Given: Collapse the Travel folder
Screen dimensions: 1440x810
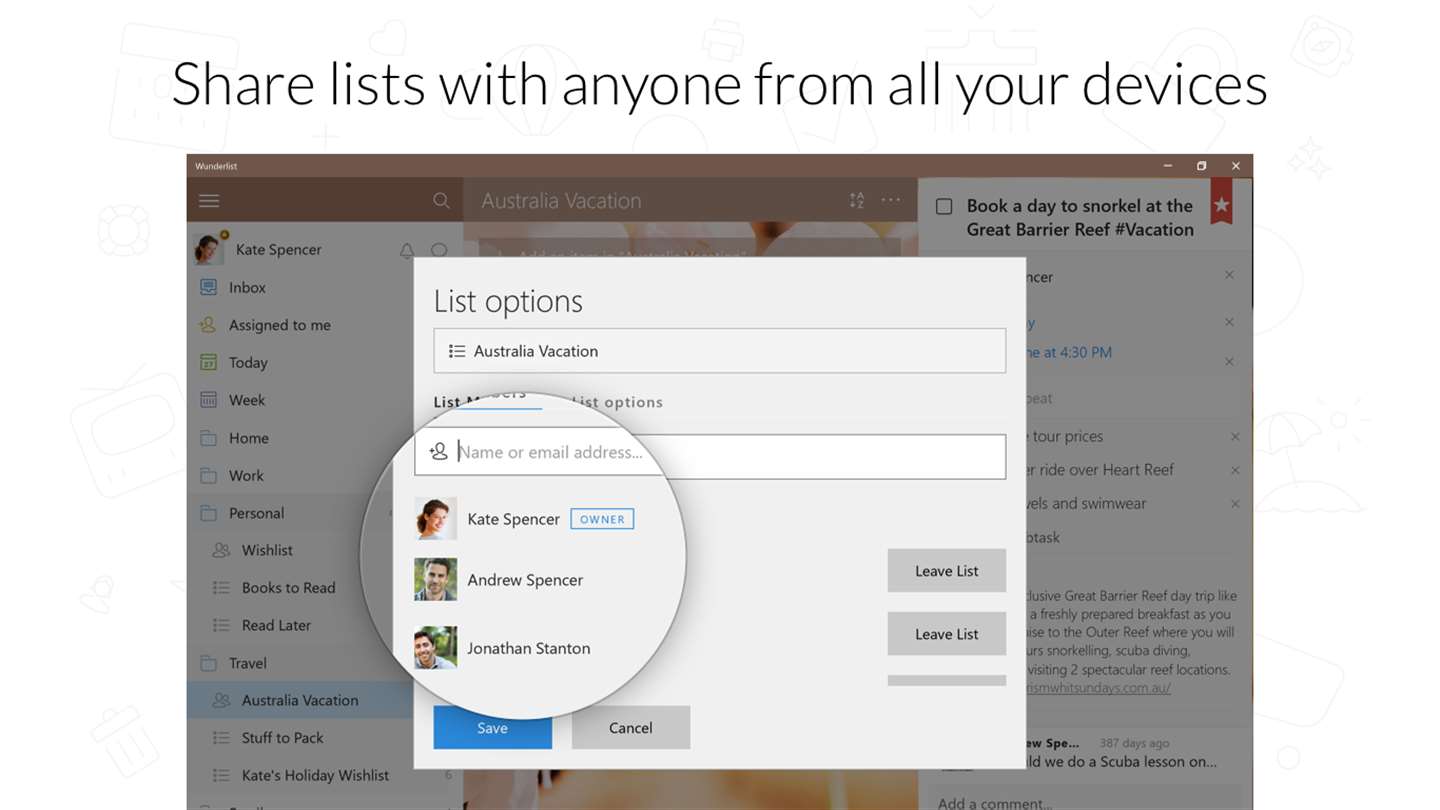Looking at the screenshot, I should (x=208, y=663).
